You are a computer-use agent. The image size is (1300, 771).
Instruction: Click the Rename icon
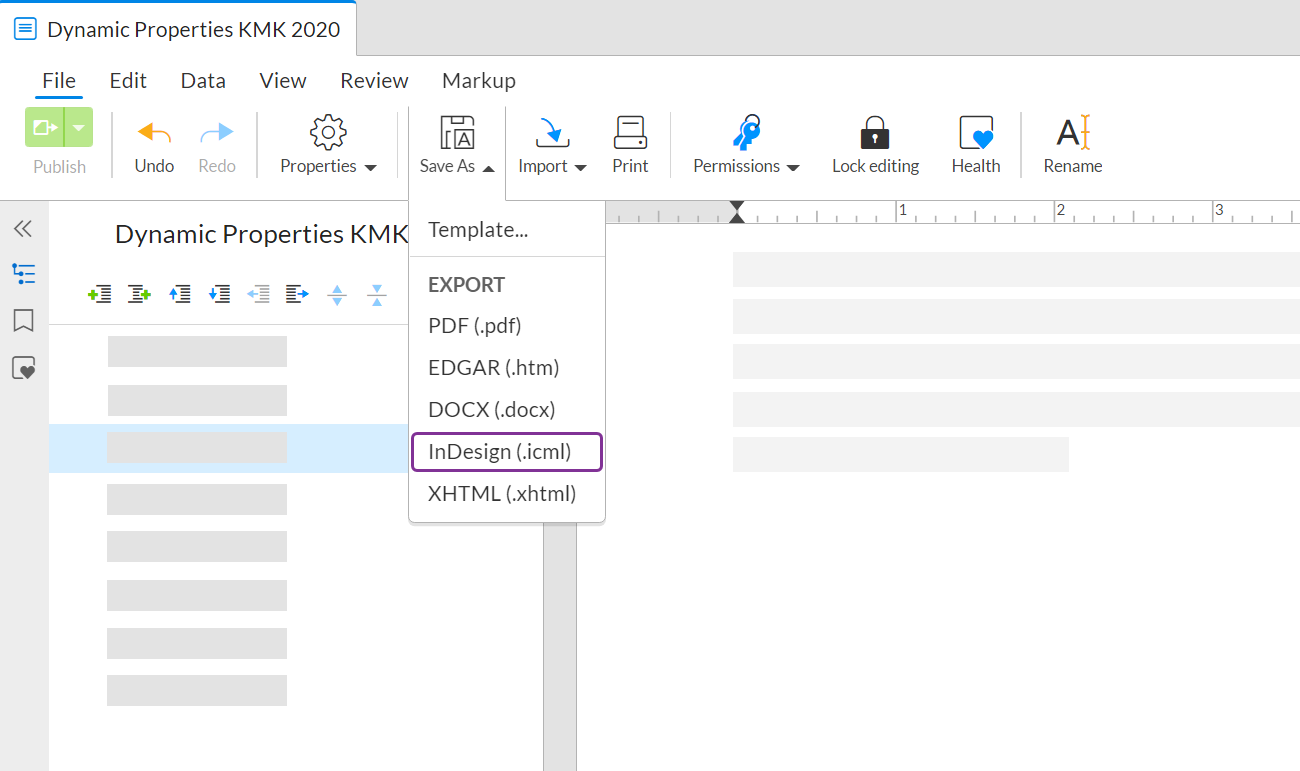[x=1072, y=133]
